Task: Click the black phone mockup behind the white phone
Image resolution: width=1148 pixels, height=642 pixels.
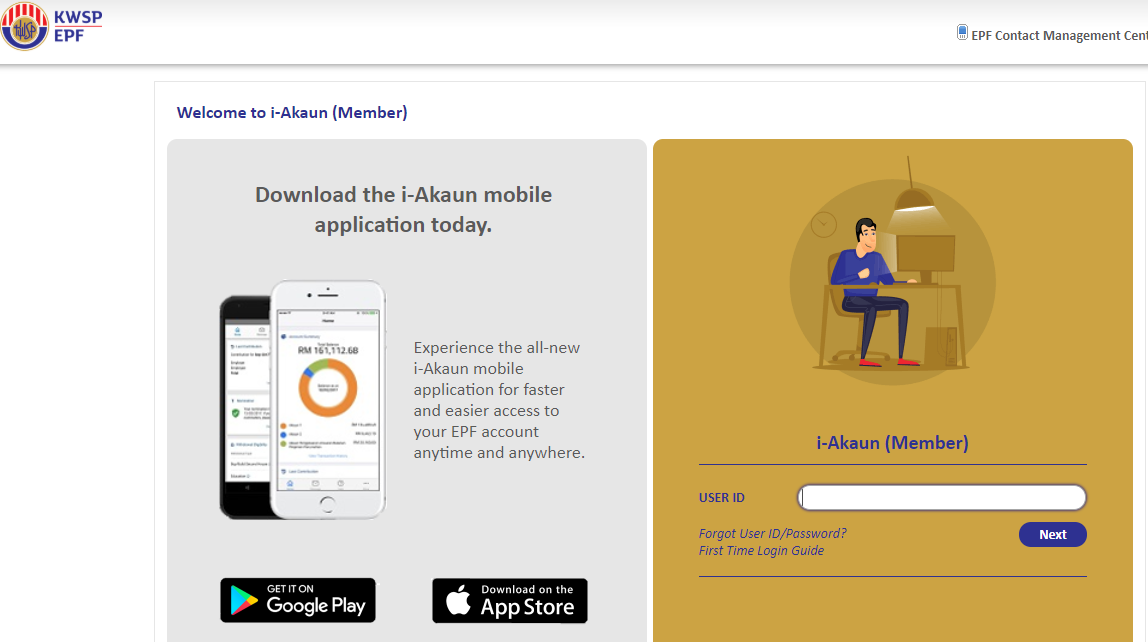Action: click(245, 407)
